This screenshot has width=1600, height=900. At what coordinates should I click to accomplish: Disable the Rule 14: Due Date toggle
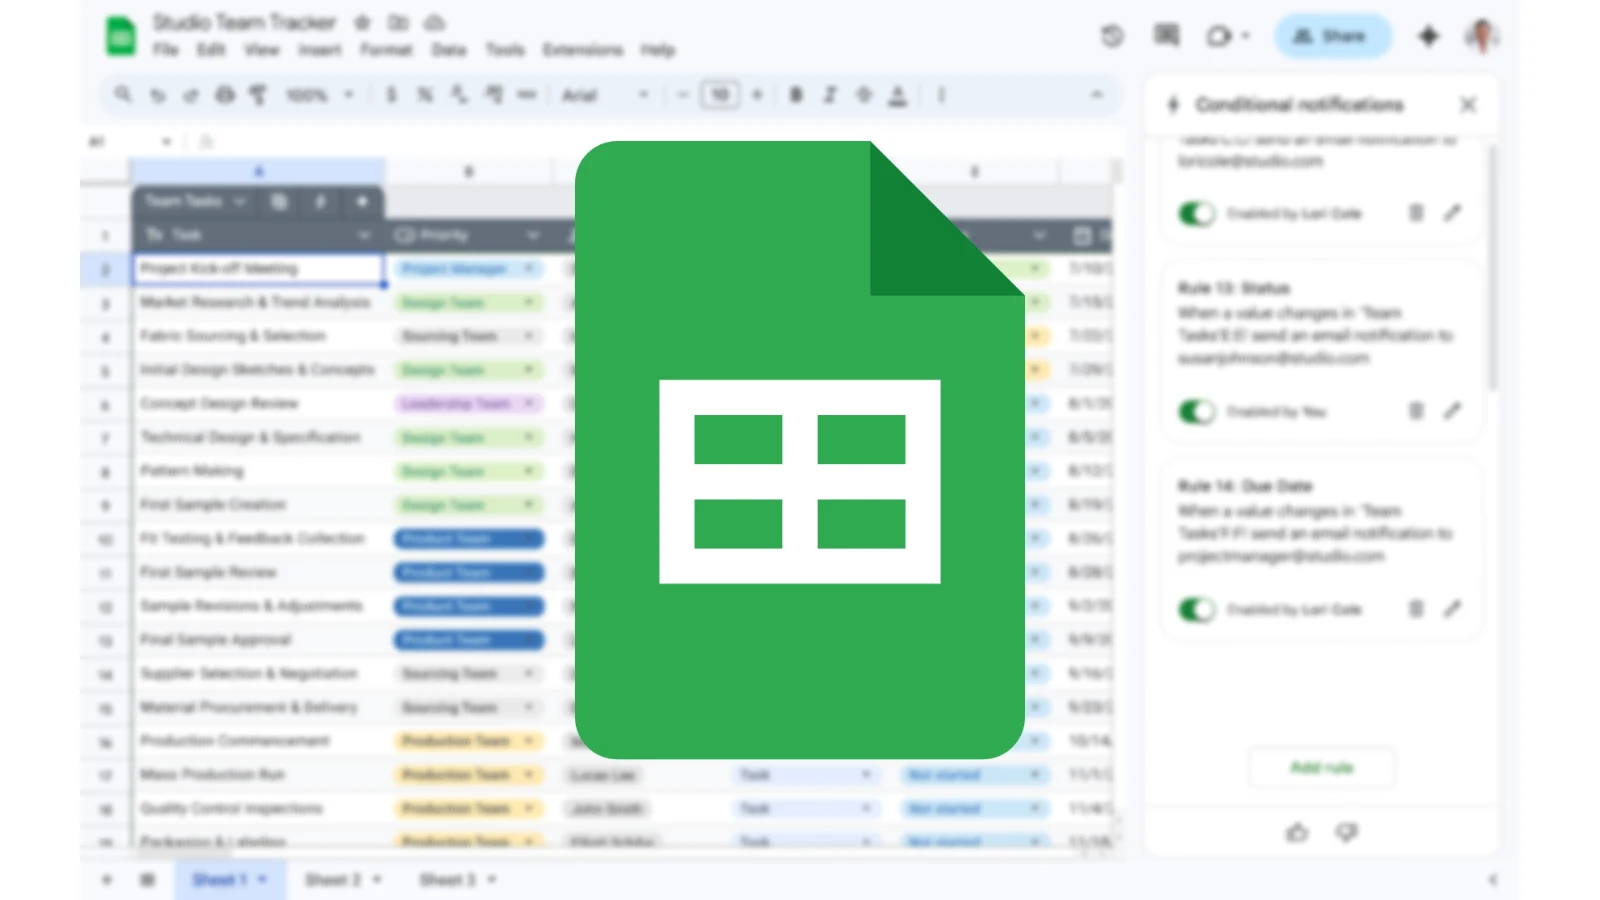1196,609
